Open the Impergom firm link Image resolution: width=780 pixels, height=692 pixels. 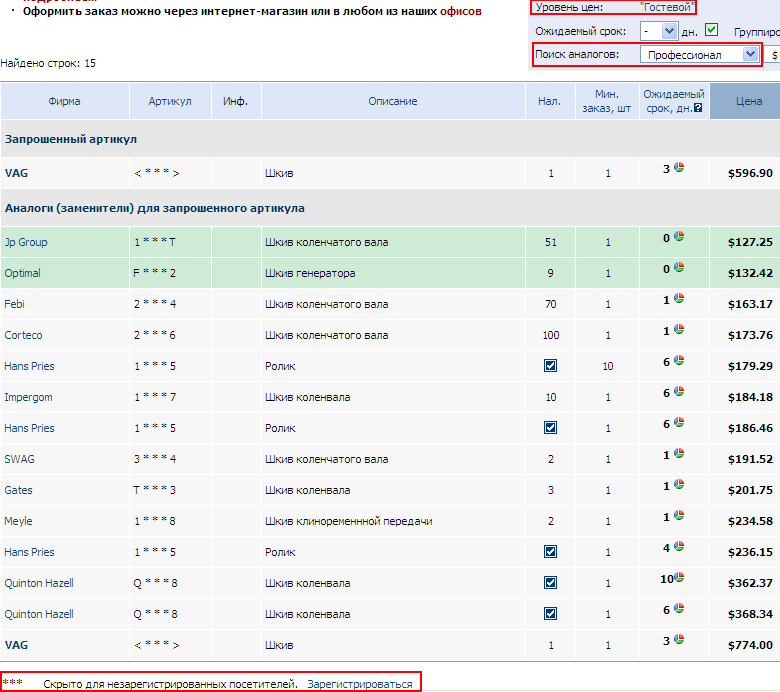pyautogui.click(x=28, y=397)
